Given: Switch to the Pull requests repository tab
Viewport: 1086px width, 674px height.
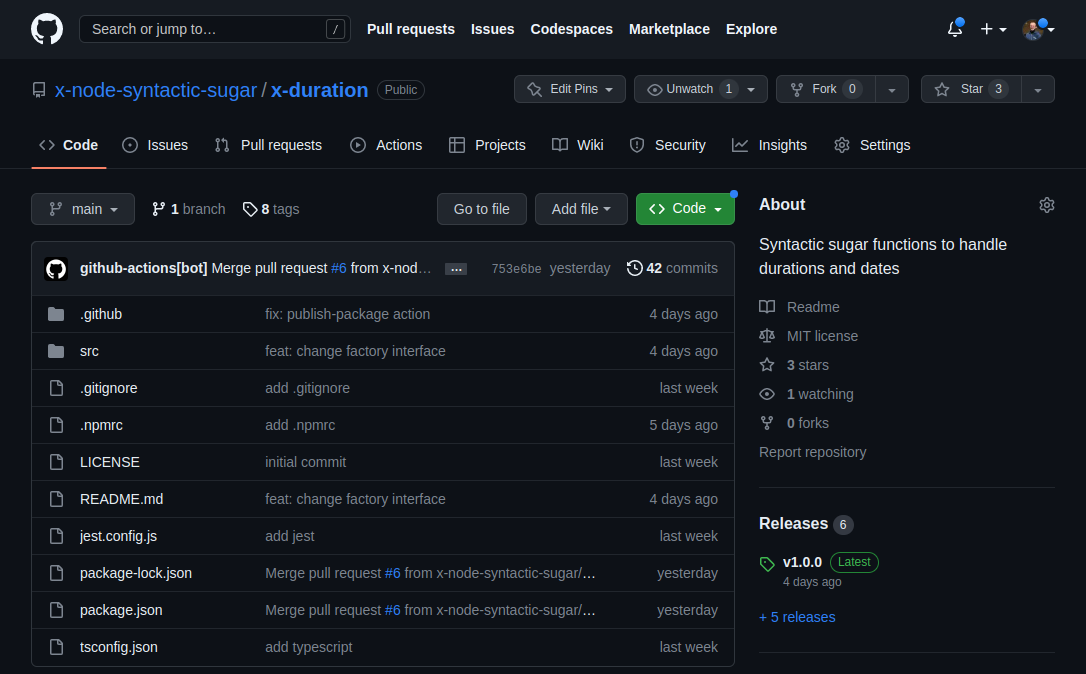Looking at the screenshot, I should coord(268,145).
